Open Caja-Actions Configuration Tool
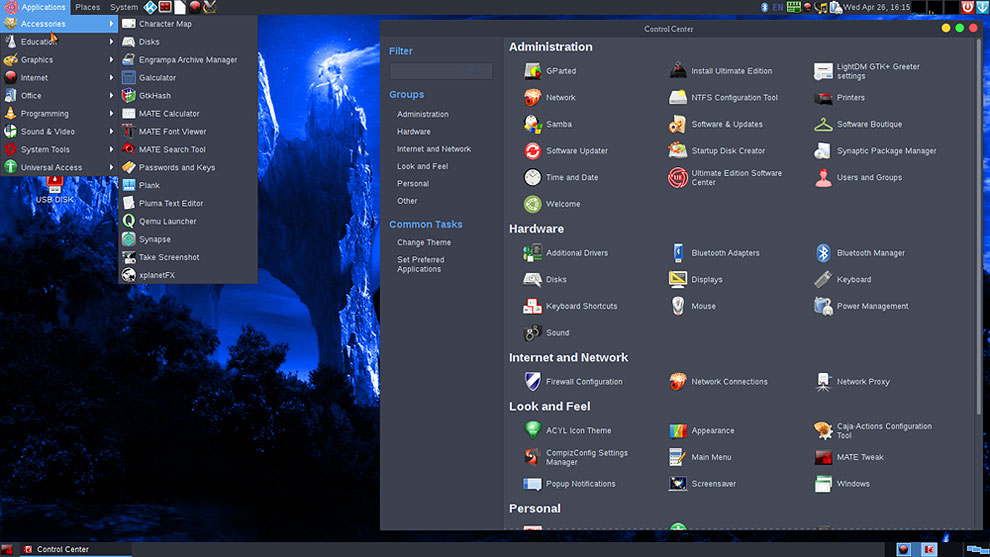The height and width of the screenshot is (557, 990). point(874,431)
